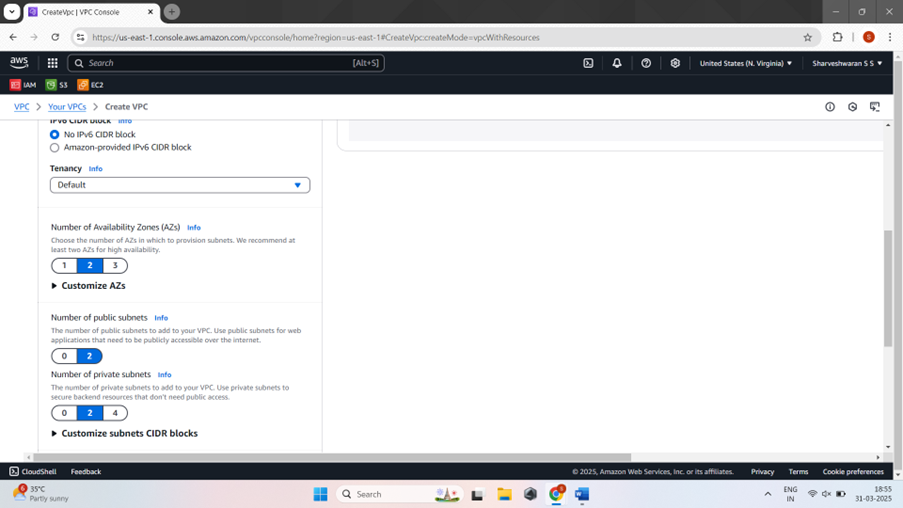Set number of public subnets to 2
The width and height of the screenshot is (903, 508).
[89, 356]
